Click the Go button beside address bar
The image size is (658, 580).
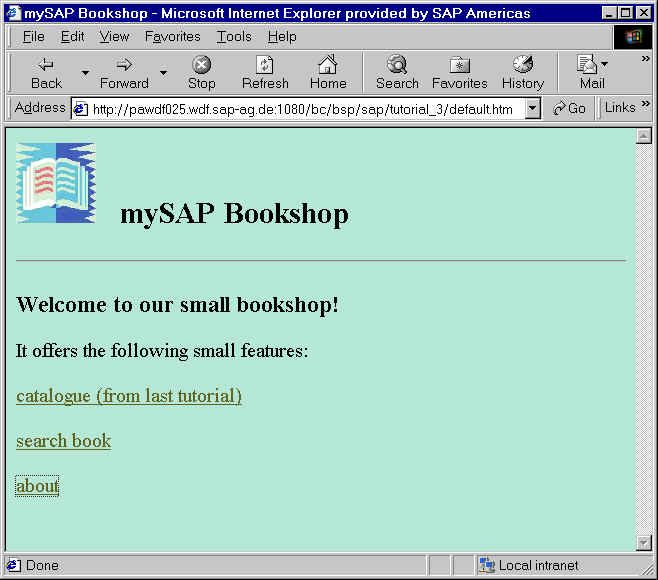pyautogui.click(x=570, y=108)
